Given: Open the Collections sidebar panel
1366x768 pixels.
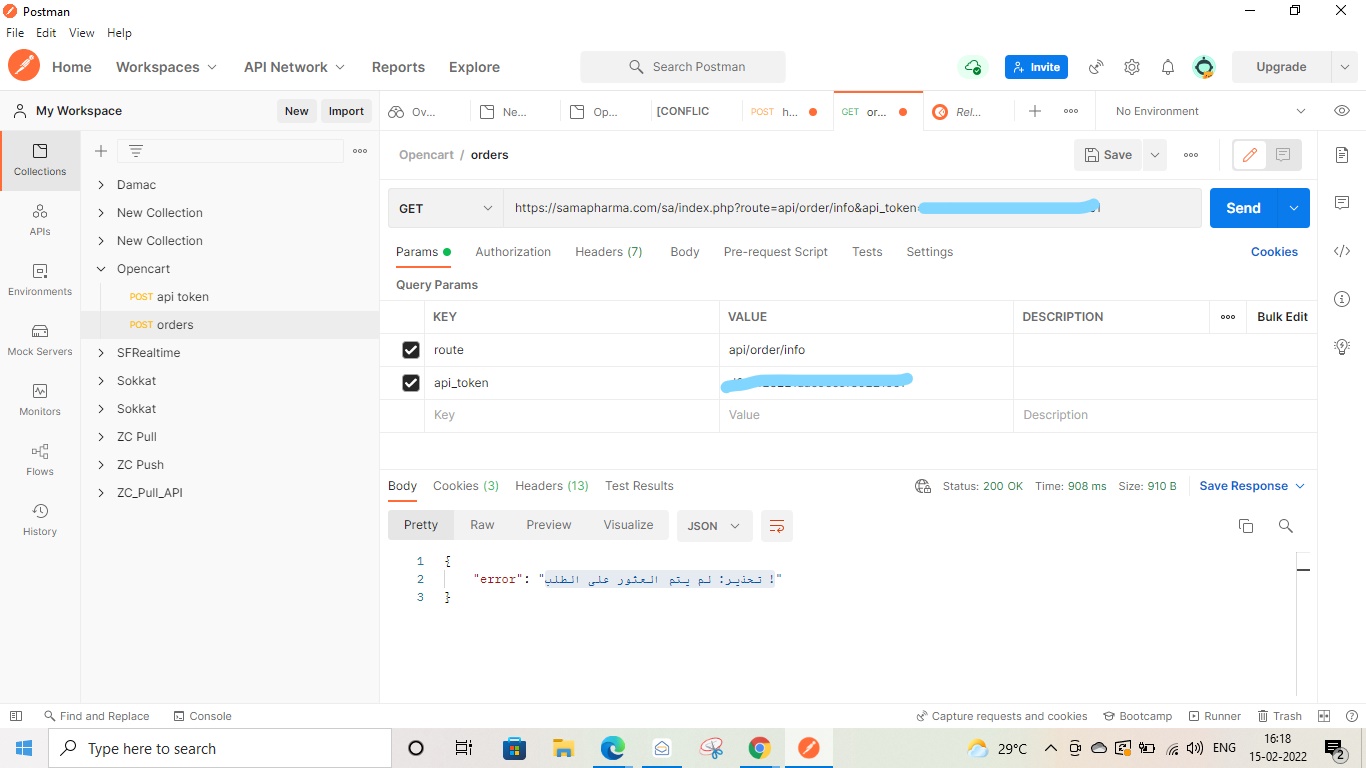Looking at the screenshot, I should pos(40,160).
